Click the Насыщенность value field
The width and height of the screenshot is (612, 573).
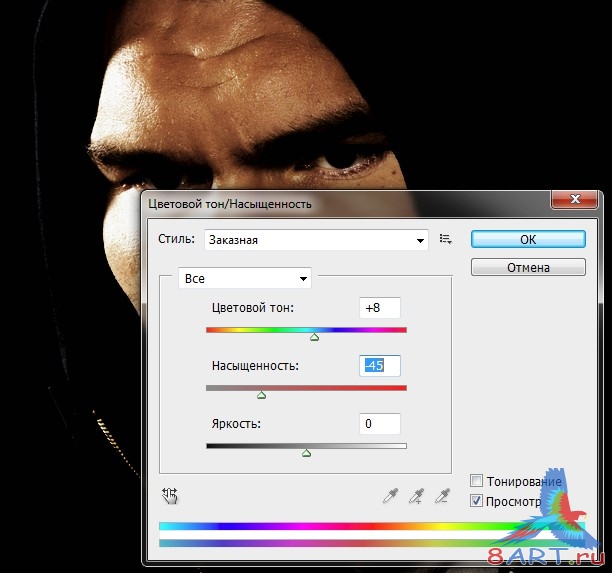click(x=380, y=366)
